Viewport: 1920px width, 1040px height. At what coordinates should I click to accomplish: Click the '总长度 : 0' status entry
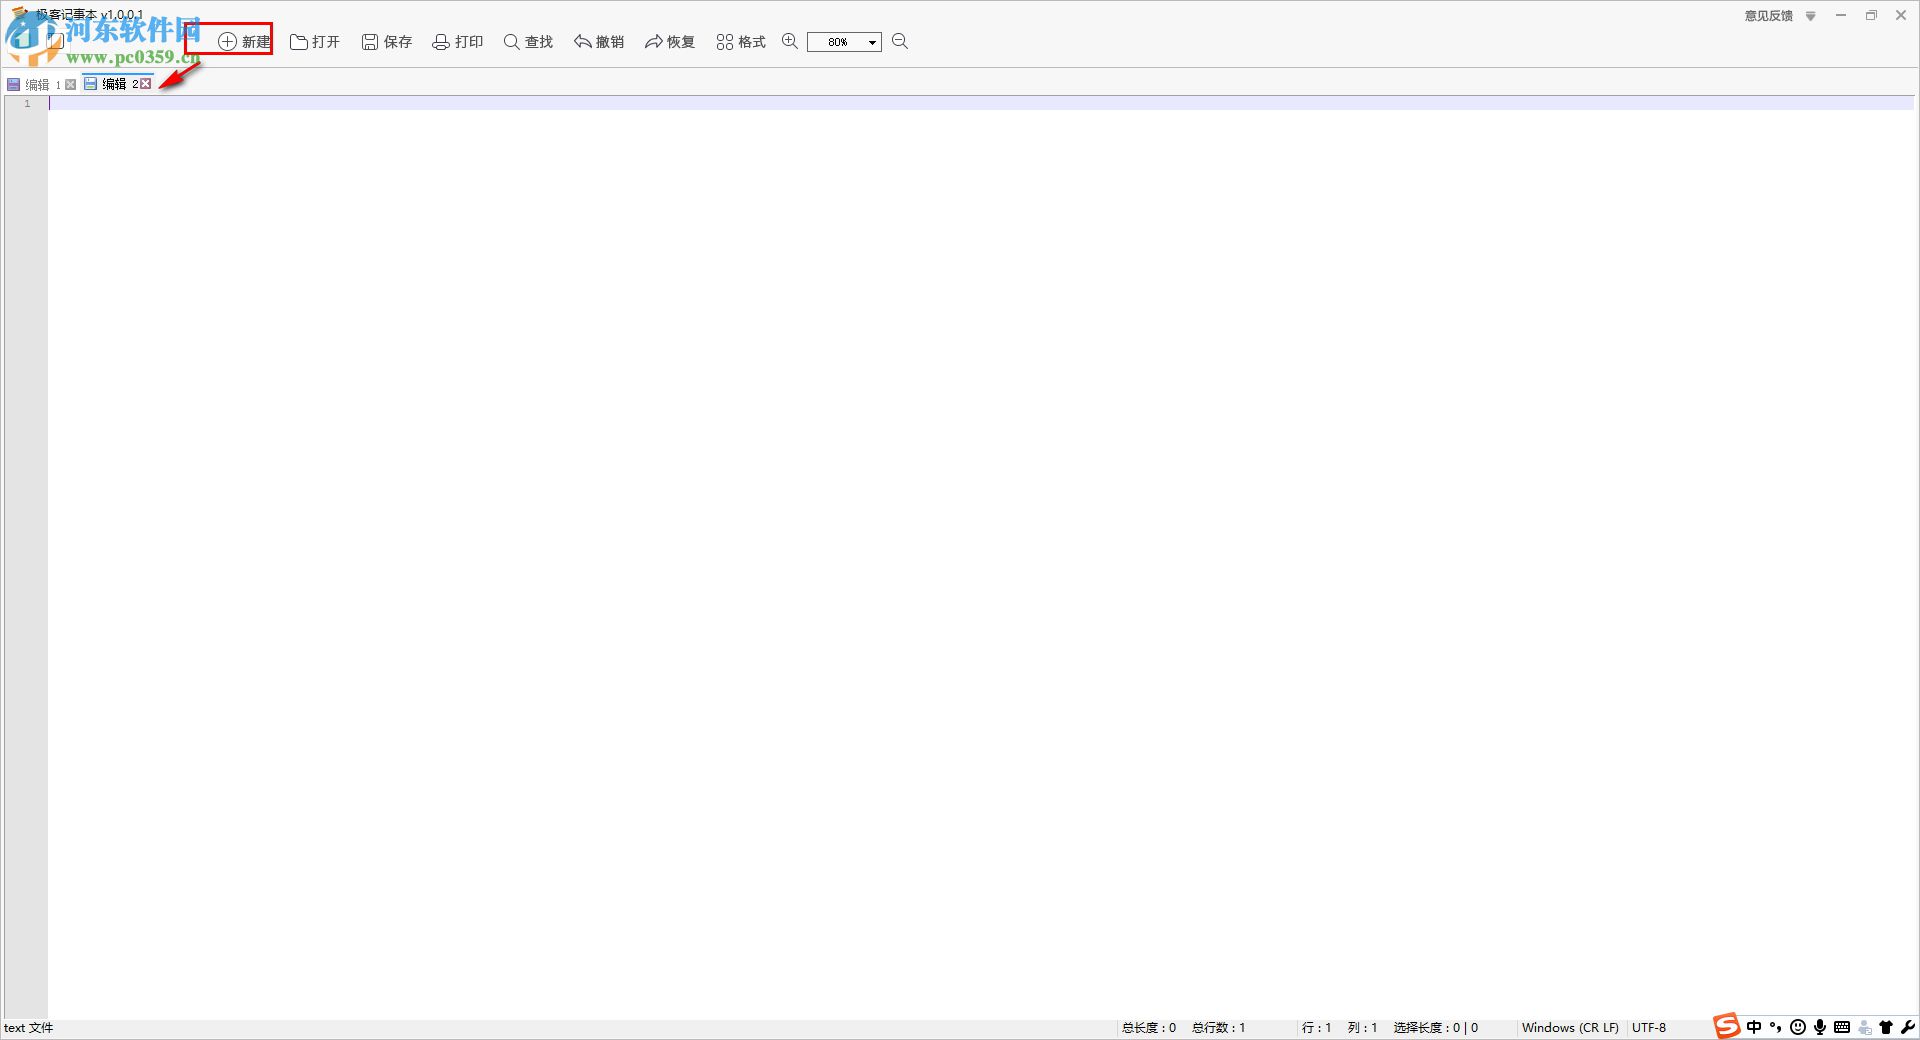pyautogui.click(x=1149, y=1028)
